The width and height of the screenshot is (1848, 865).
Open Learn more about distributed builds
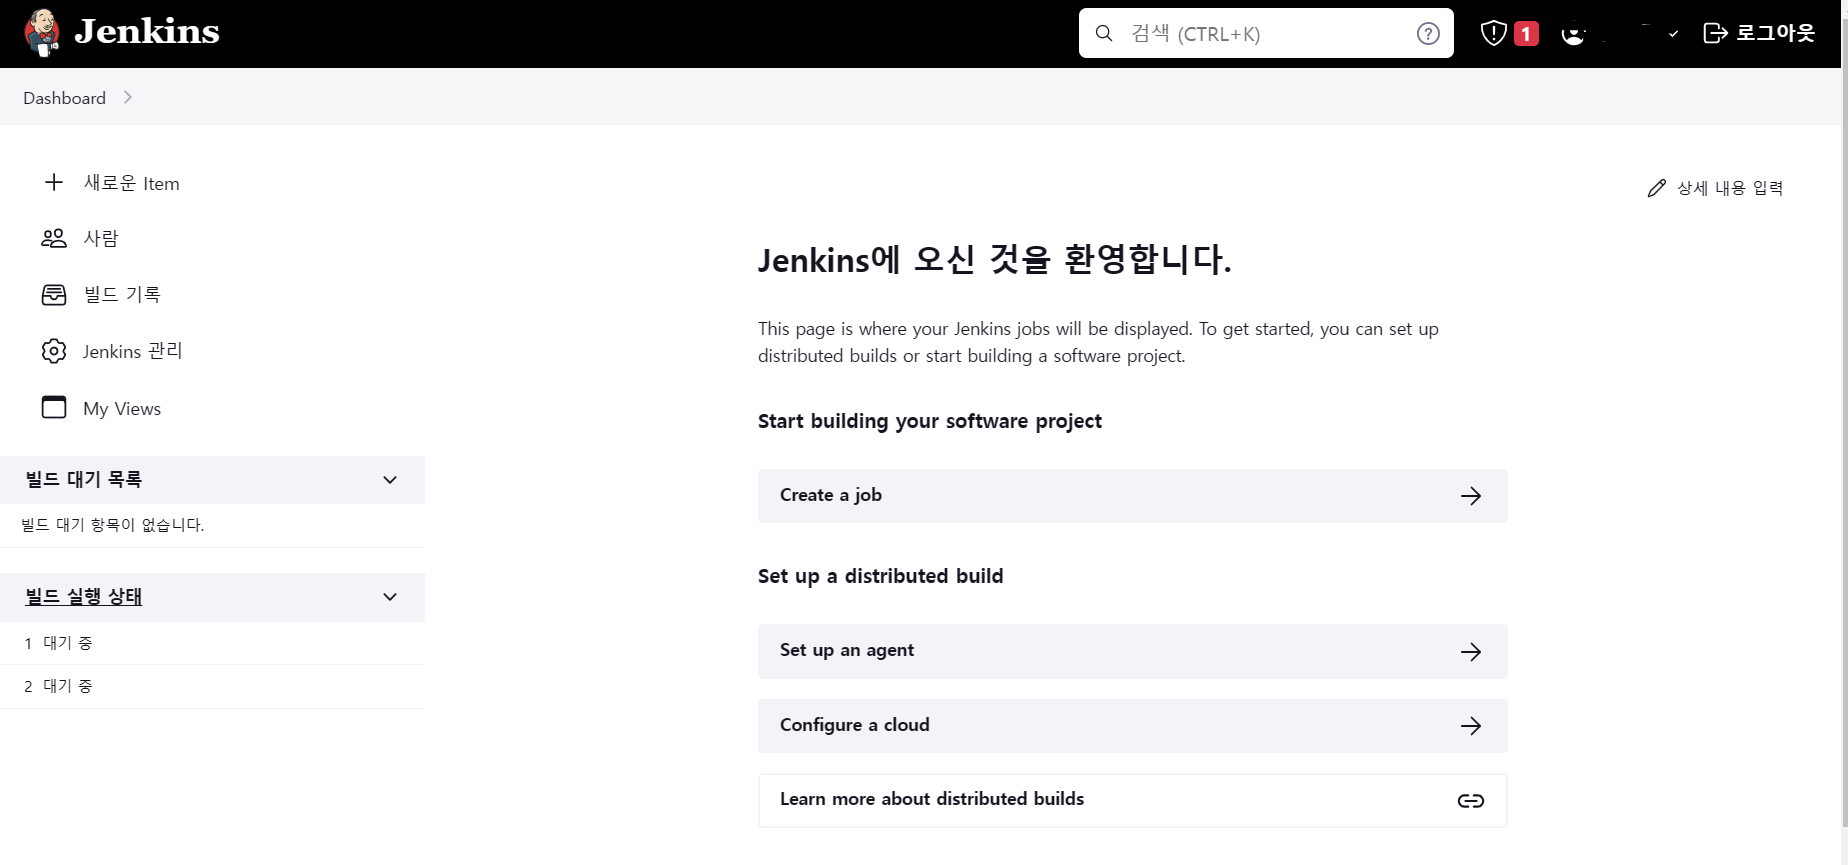click(1132, 800)
